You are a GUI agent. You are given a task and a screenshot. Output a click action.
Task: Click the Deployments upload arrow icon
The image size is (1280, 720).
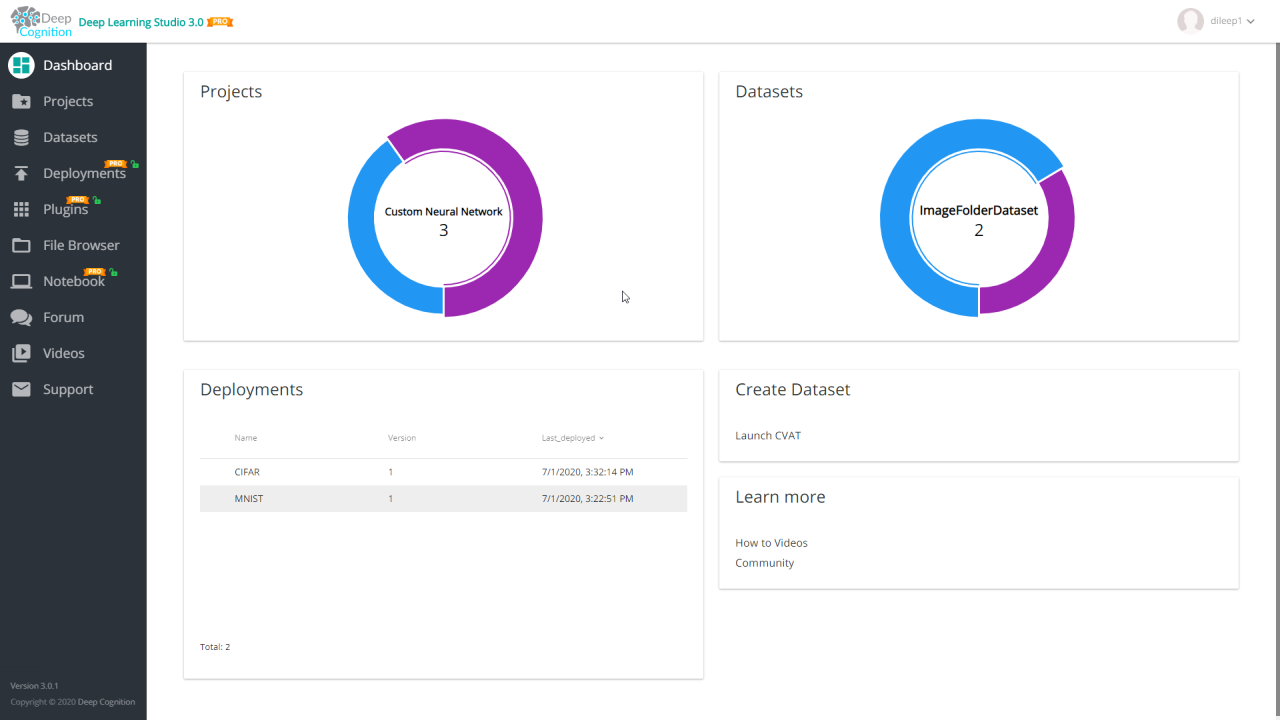tap(21, 173)
